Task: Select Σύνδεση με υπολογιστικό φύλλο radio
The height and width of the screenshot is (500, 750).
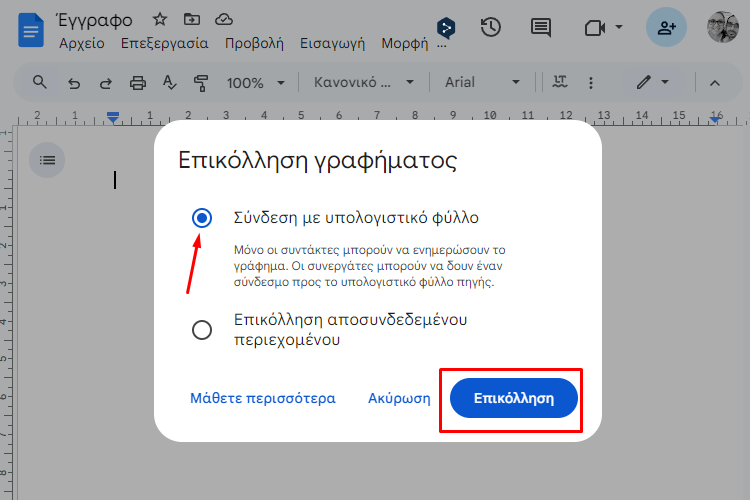Action: coord(202,218)
